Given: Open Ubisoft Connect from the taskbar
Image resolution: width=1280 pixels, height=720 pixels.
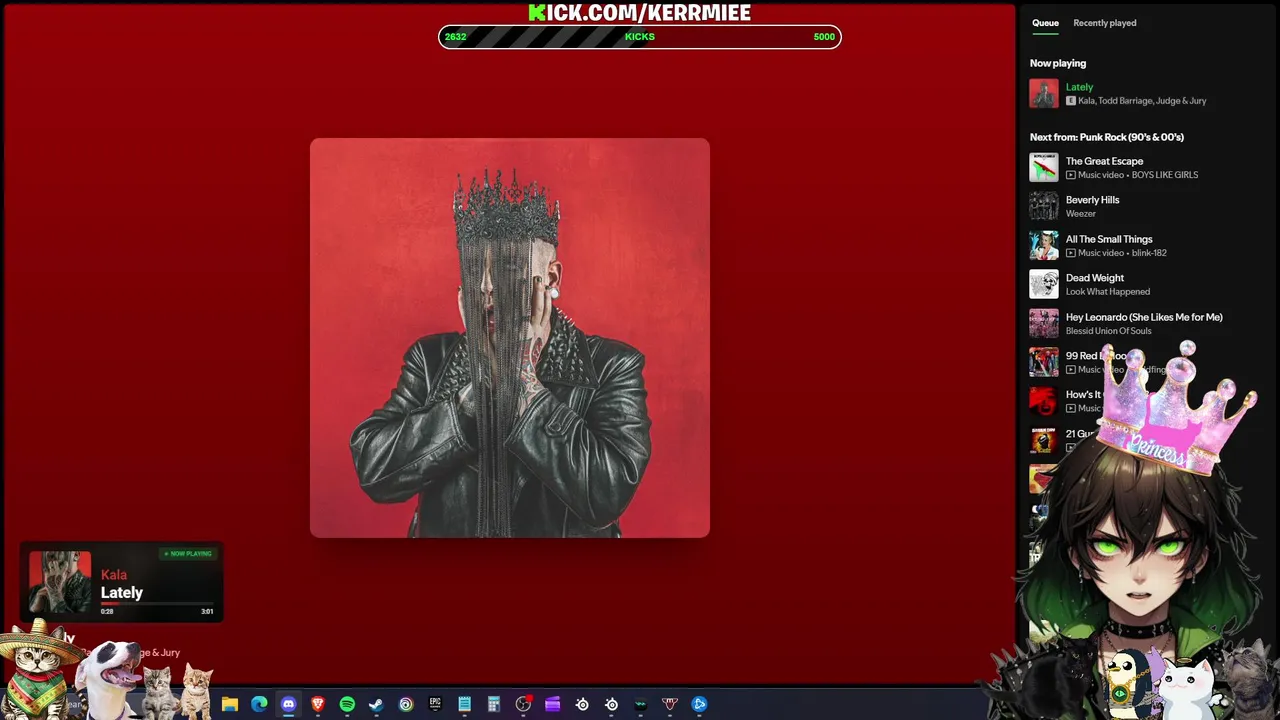Looking at the screenshot, I should 406,704.
